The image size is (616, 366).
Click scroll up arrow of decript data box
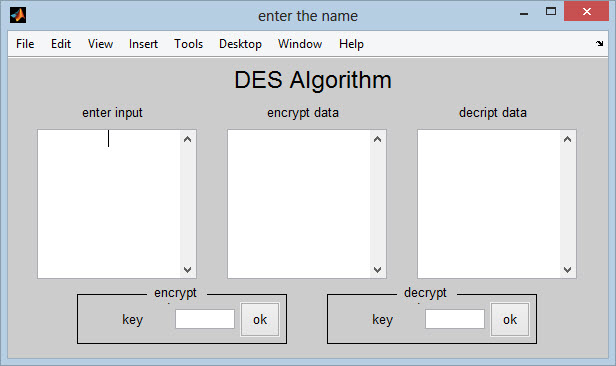click(x=568, y=139)
